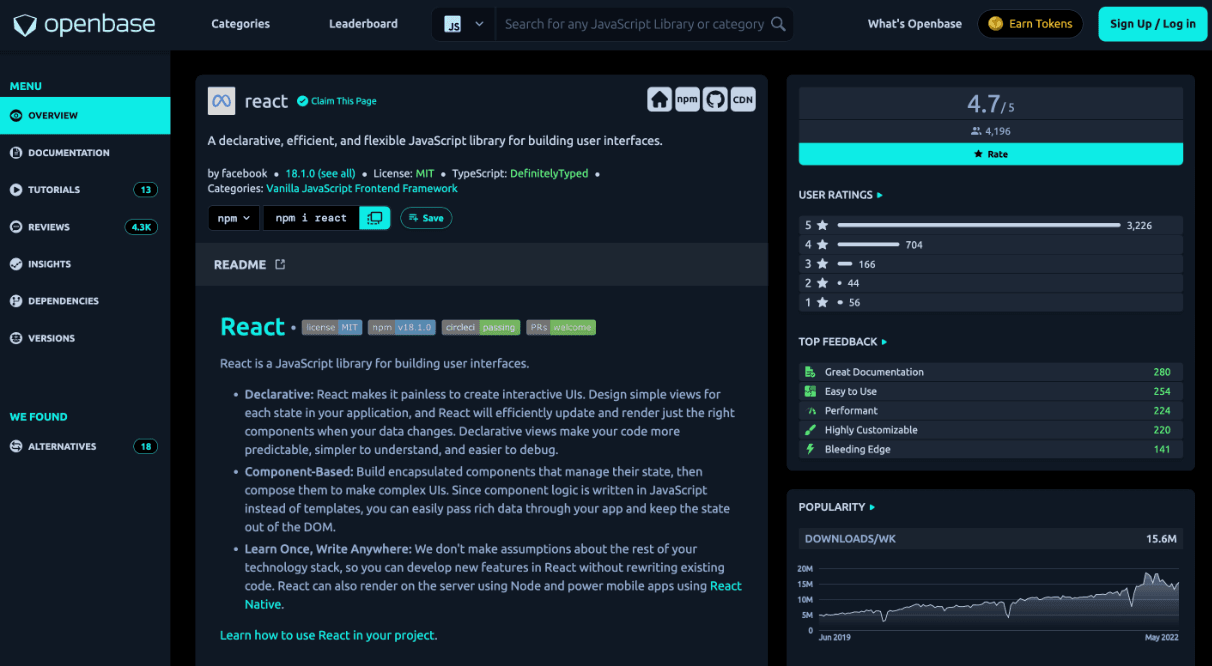The width and height of the screenshot is (1212, 666).
Task: Click the Tutorials play icon
Action: (16, 189)
